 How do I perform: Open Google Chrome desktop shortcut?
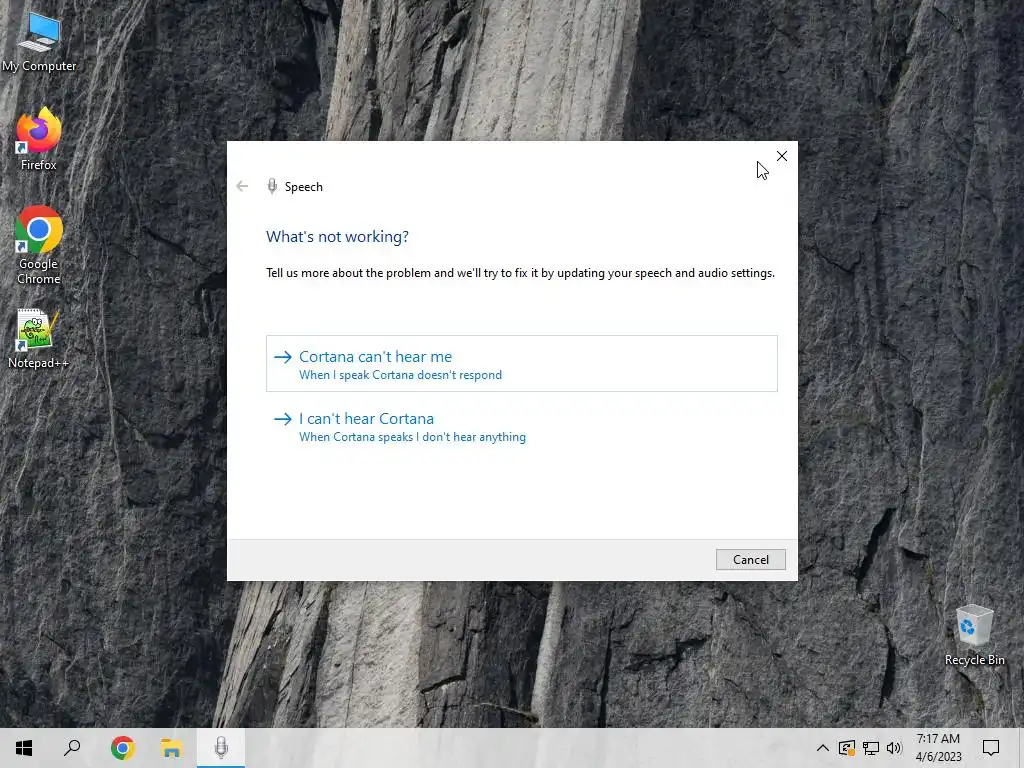(x=39, y=246)
